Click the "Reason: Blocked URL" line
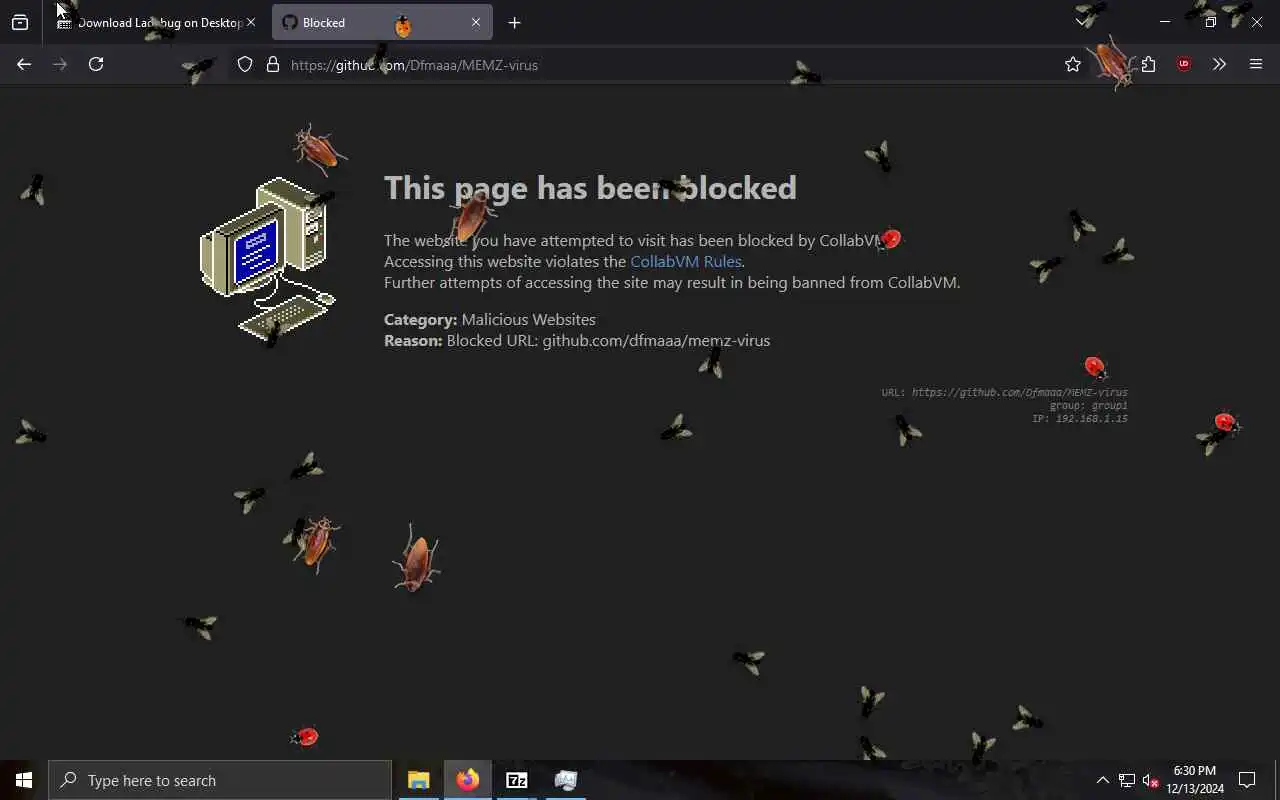 [577, 340]
